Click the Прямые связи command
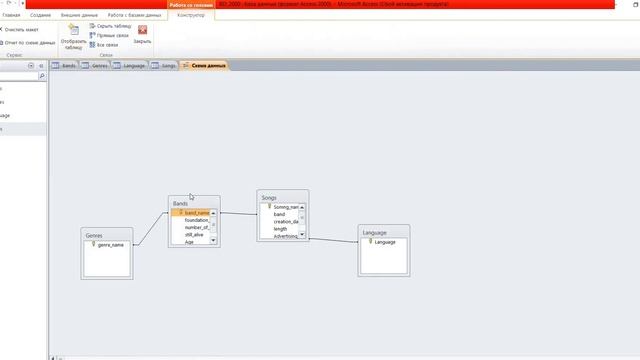Viewport: 640px width, 360px height. point(109,36)
